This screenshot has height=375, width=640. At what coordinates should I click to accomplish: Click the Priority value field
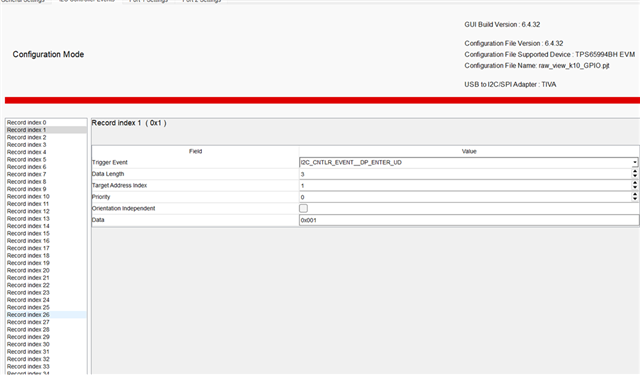[465, 197]
